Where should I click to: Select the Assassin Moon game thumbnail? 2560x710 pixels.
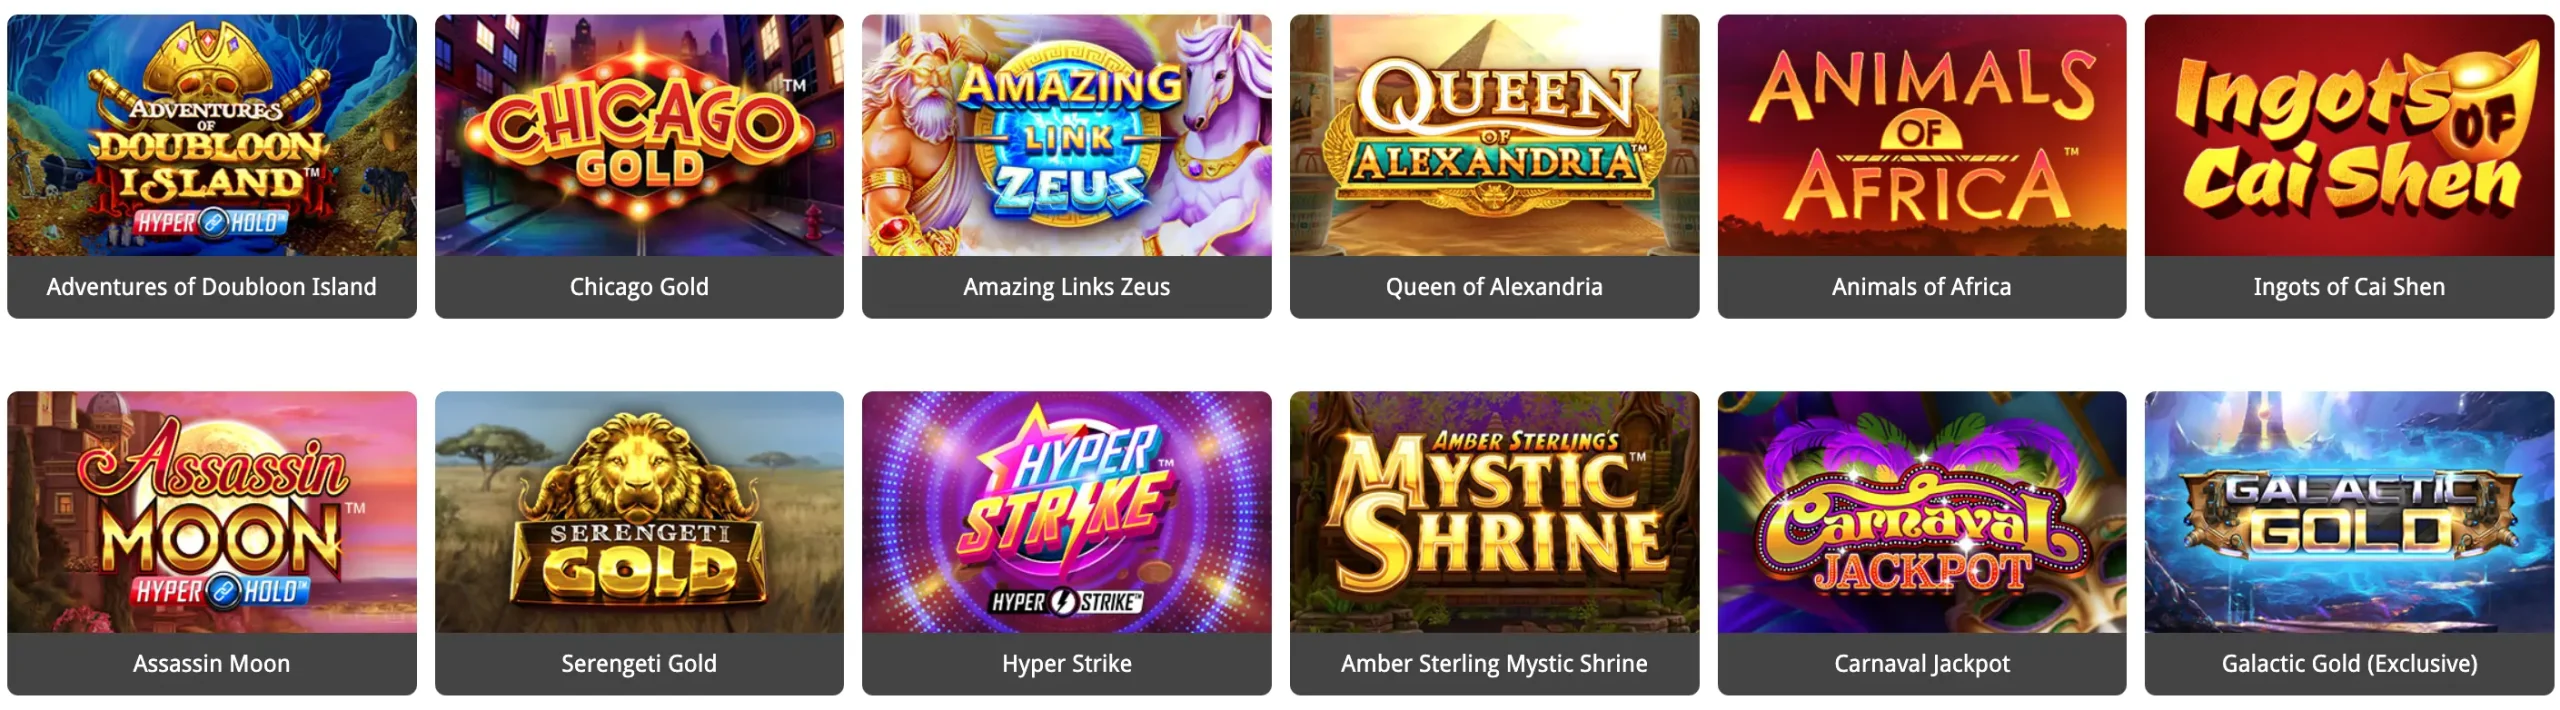tap(212, 512)
